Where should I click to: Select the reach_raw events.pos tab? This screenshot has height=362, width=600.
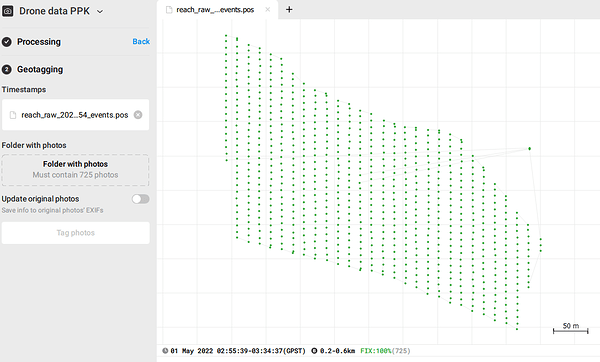[217, 10]
